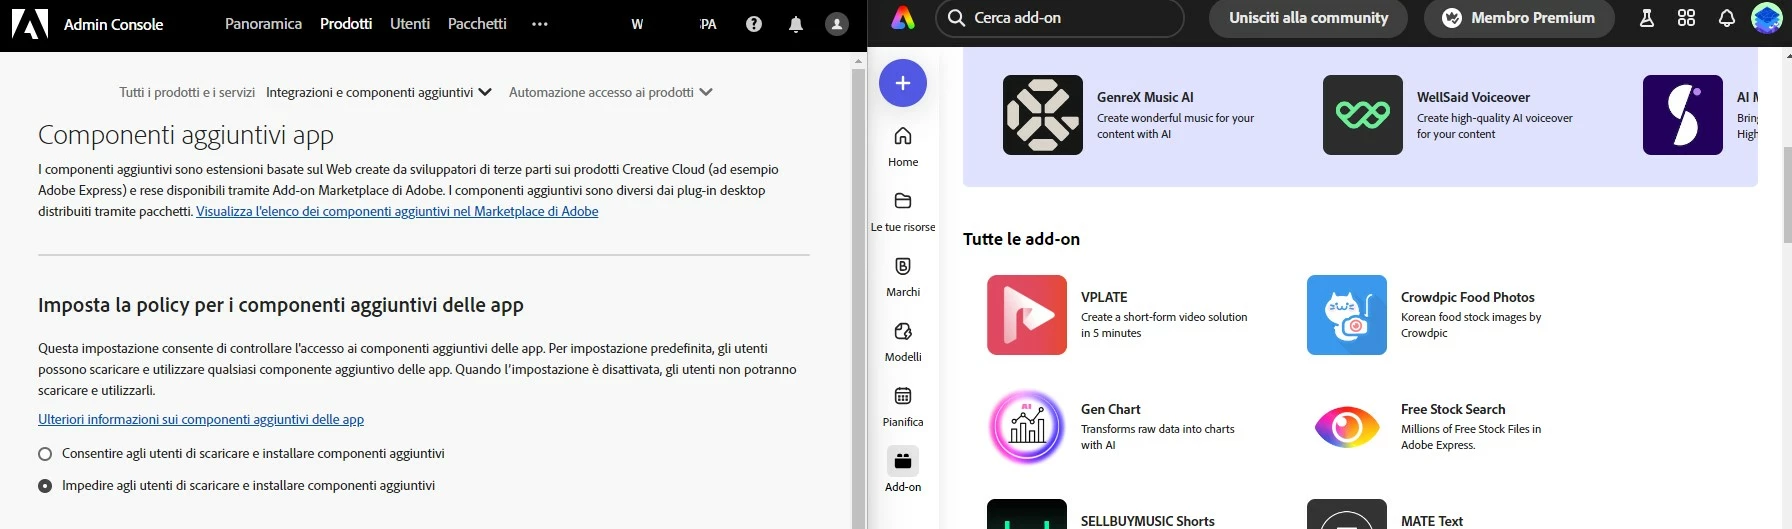The height and width of the screenshot is (529, 1792).
Task: Click the GenreX Music AI title
Action: pyautogui.click(x=1145, y=97)
